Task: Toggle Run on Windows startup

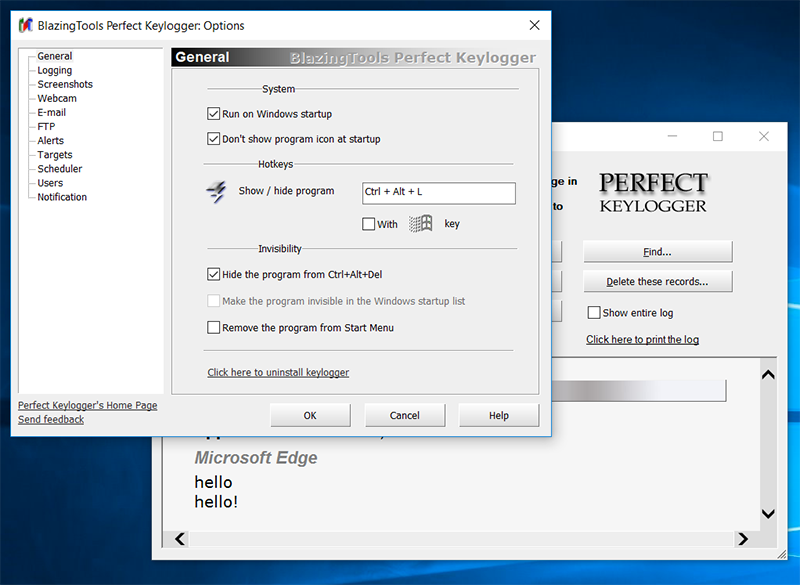Action: click(x=213, y=114)
